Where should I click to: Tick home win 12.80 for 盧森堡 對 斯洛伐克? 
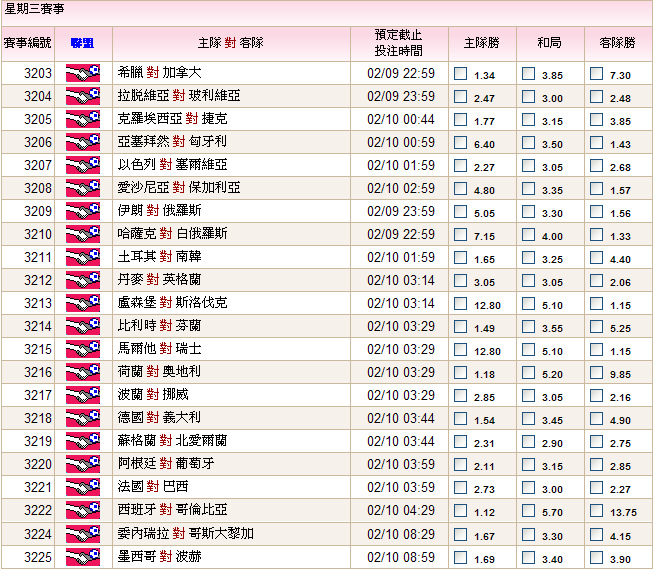click(460, 303)
